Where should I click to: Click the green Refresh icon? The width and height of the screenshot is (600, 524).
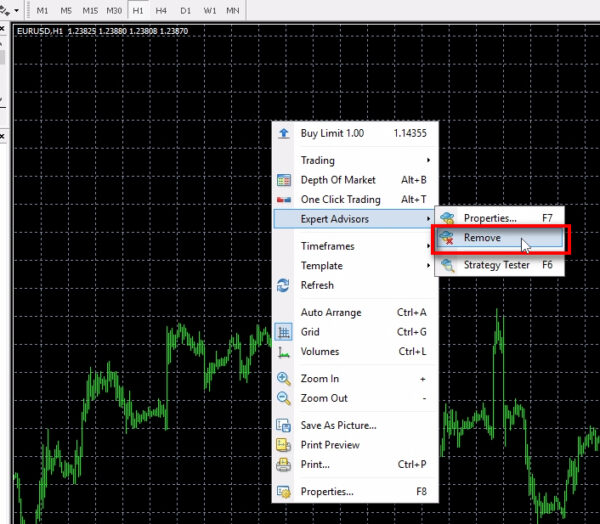[284, 286]
